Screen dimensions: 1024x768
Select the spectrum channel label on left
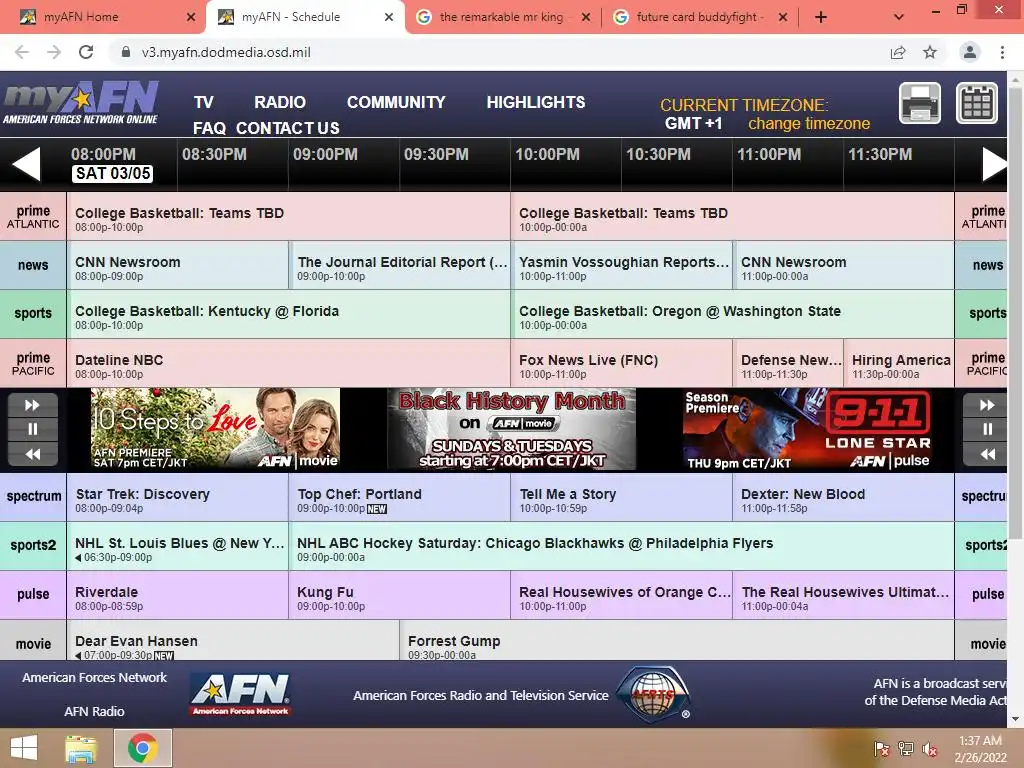pyautogui.click(x=33, y=496)
